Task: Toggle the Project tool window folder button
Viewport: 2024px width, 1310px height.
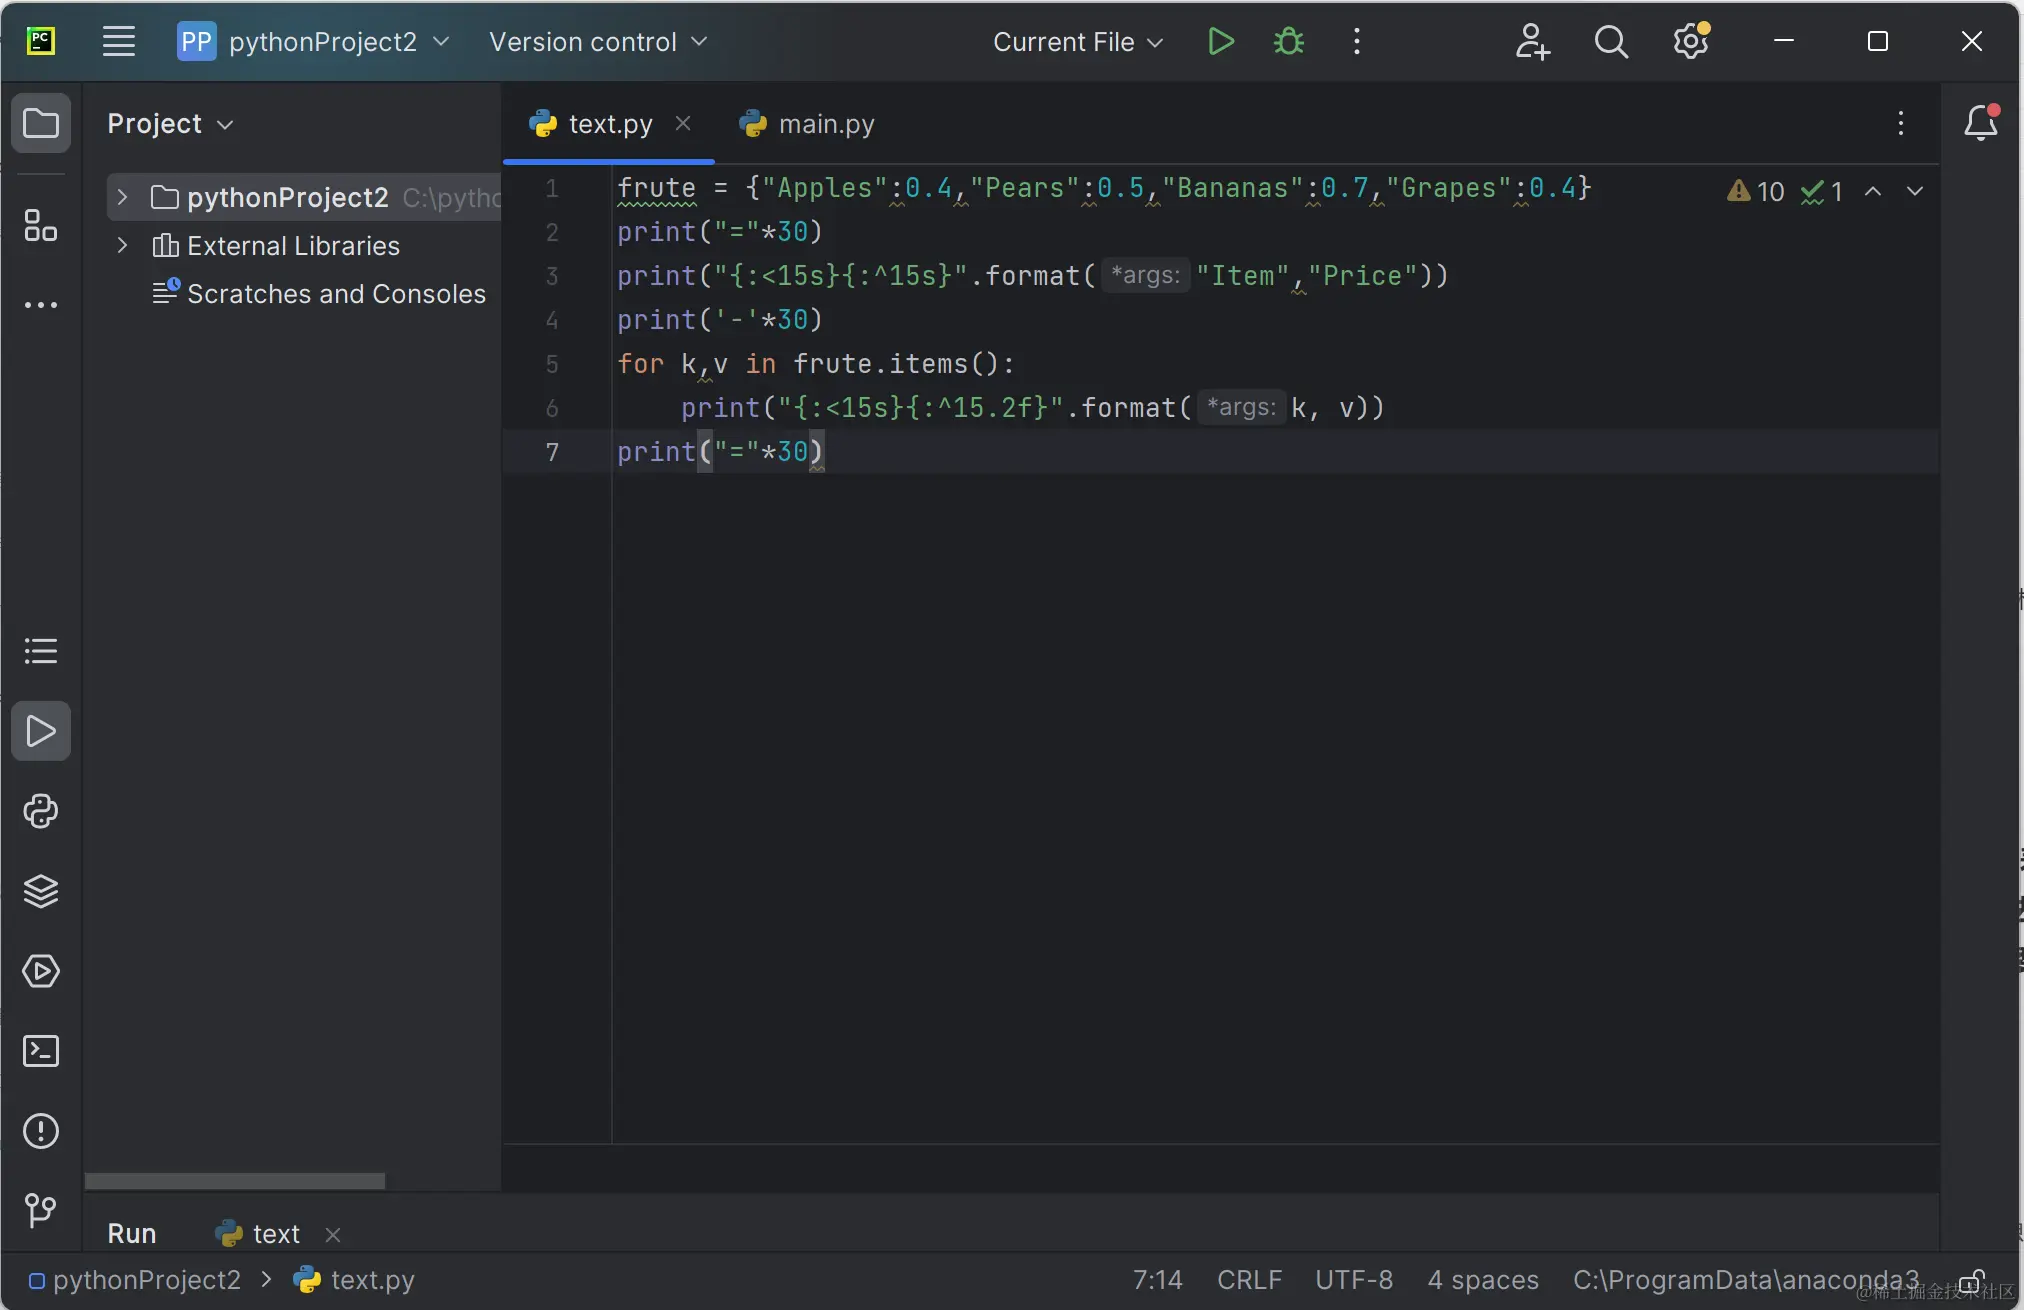Action: (x=41, y=123)
